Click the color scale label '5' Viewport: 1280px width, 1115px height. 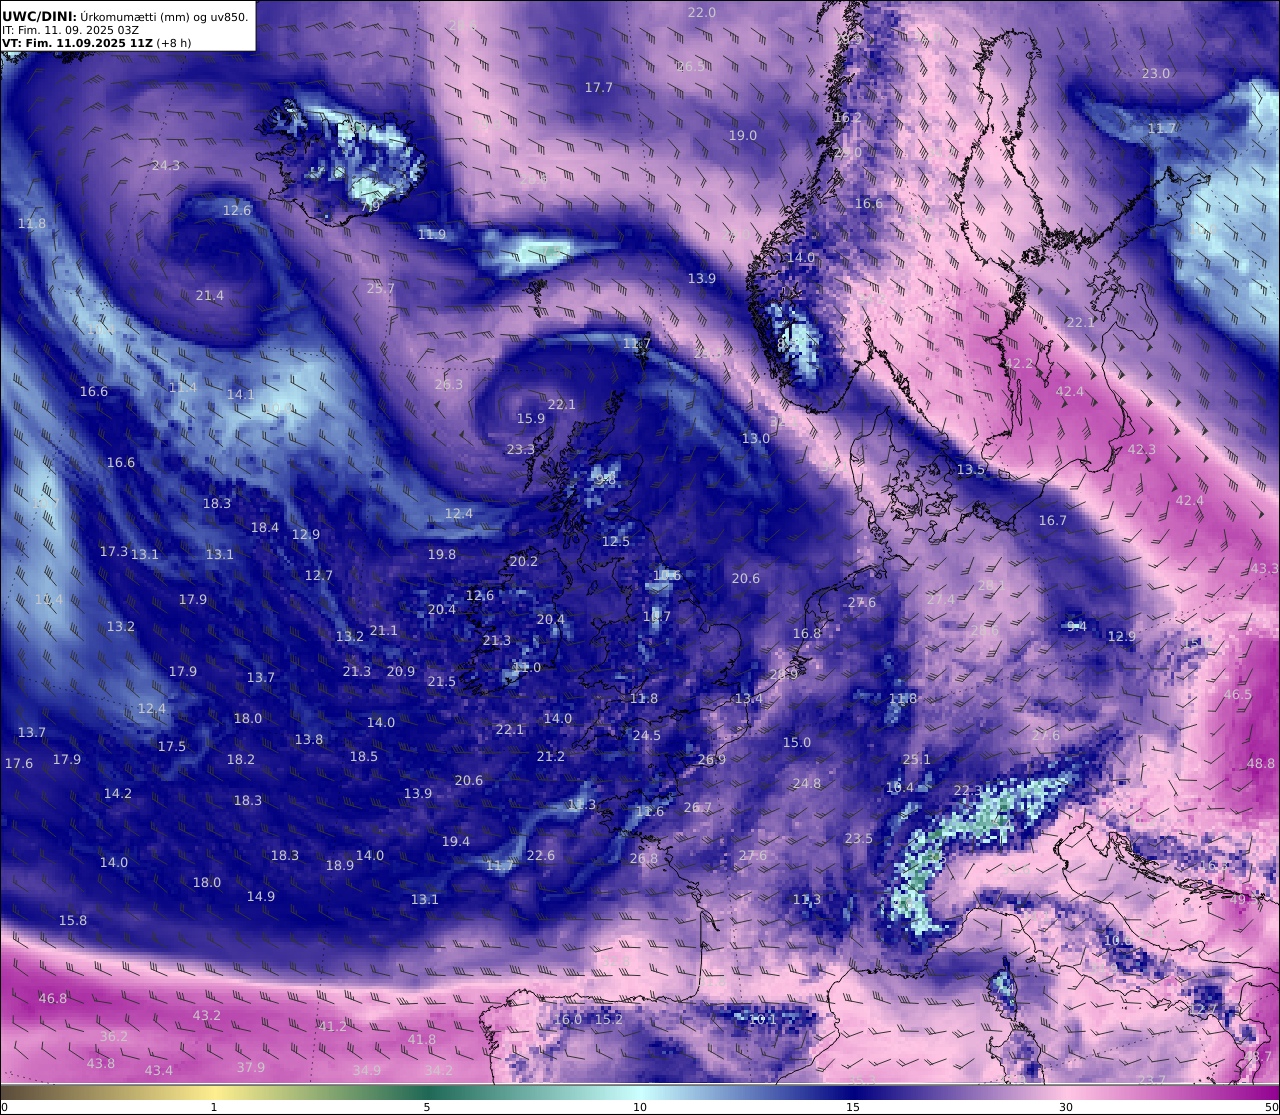[x=427, y=1107]
